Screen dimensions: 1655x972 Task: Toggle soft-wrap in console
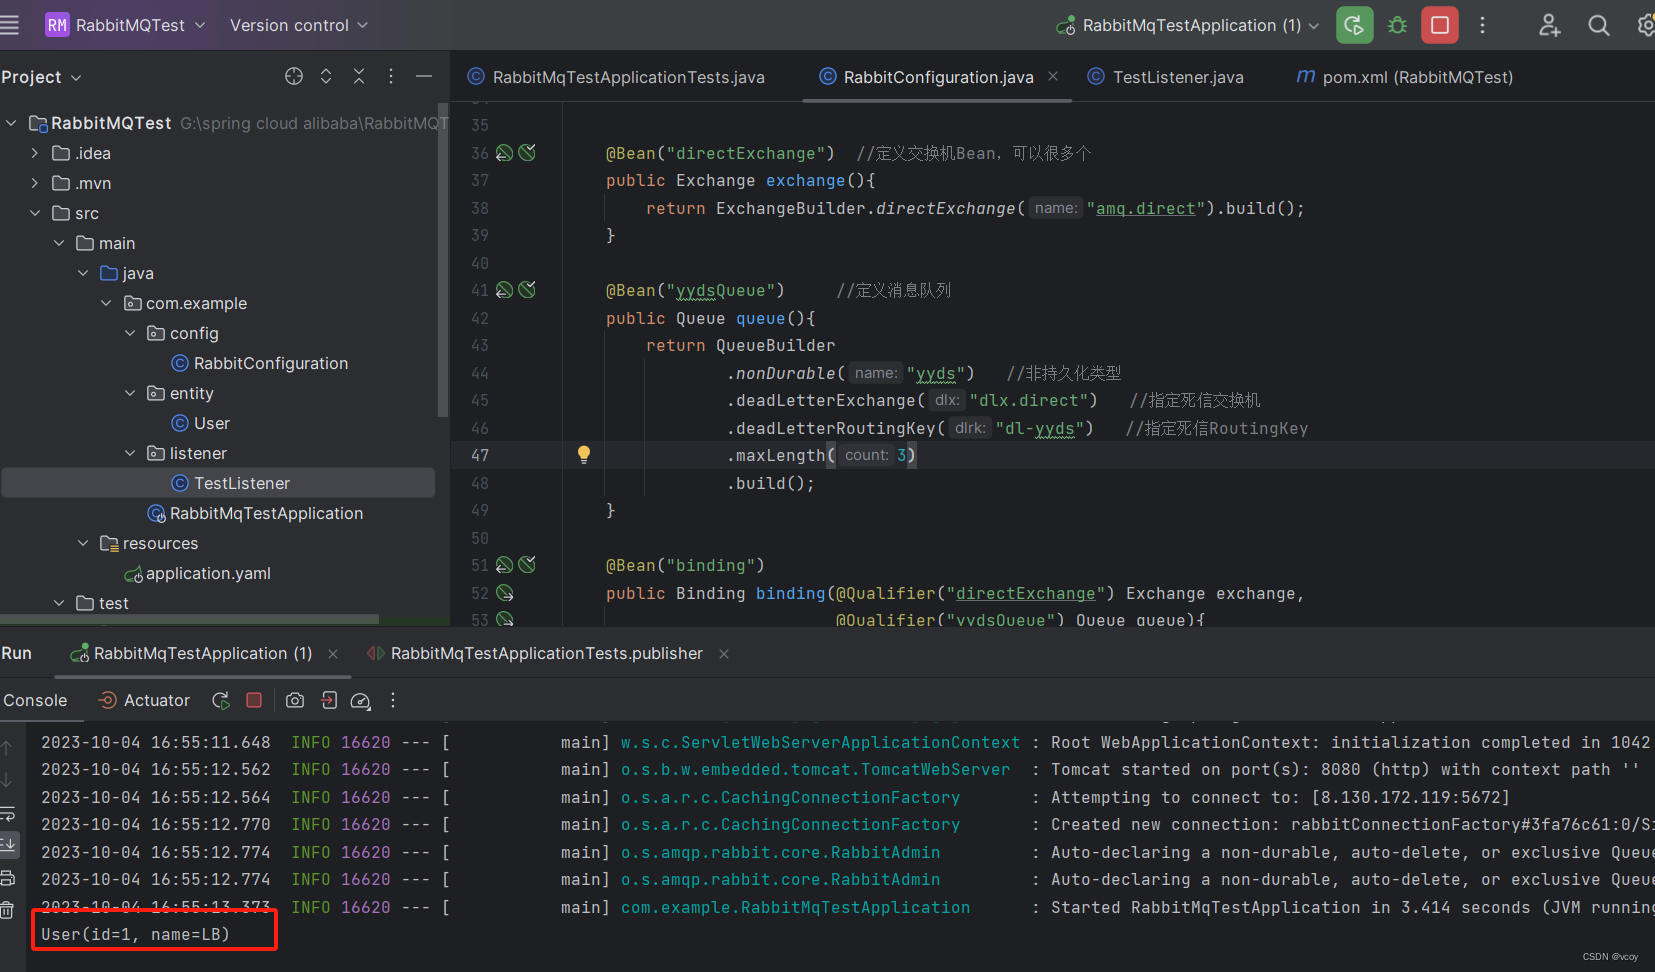[x=7, y=813]
